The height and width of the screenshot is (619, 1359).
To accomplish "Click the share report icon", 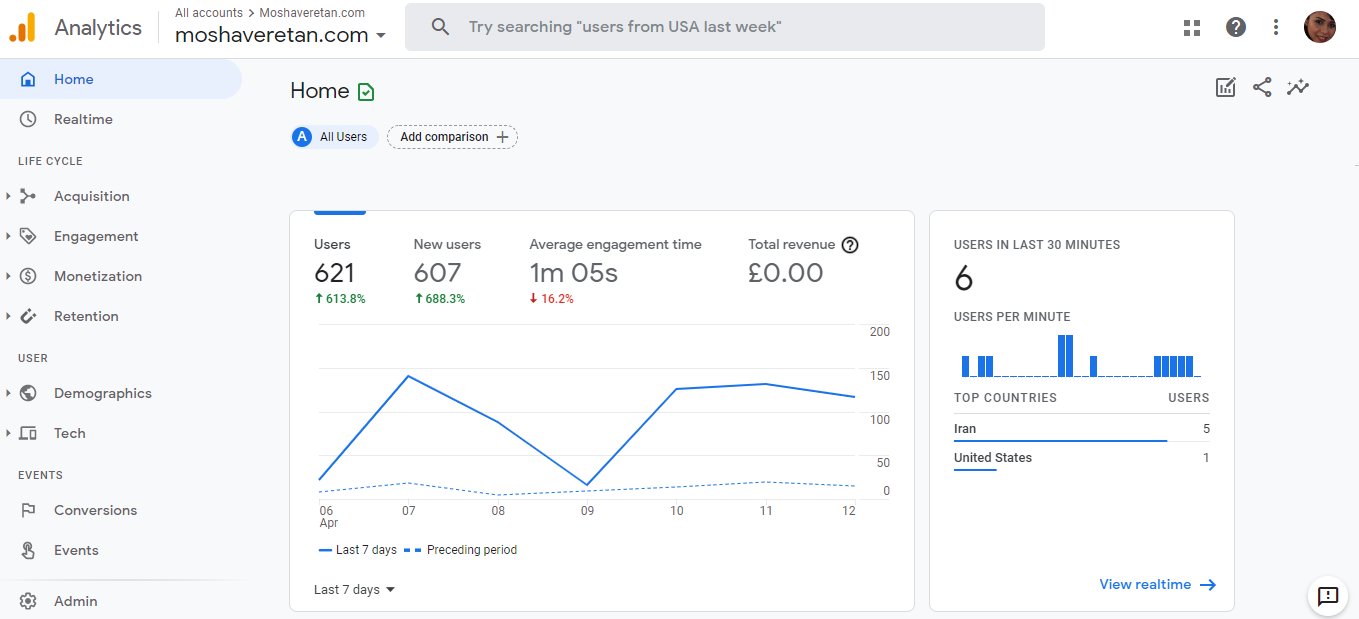I will (1262, 88).
